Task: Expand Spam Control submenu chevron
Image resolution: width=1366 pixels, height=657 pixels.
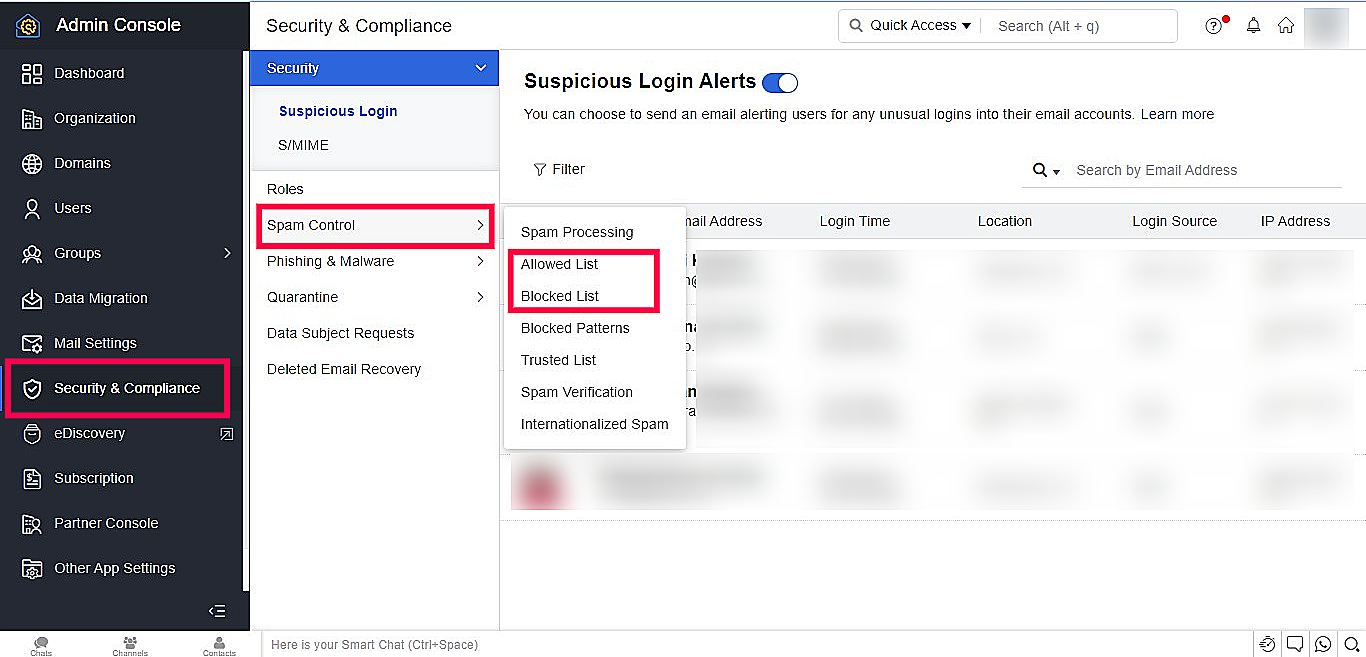Action: [x=480, y=225]
